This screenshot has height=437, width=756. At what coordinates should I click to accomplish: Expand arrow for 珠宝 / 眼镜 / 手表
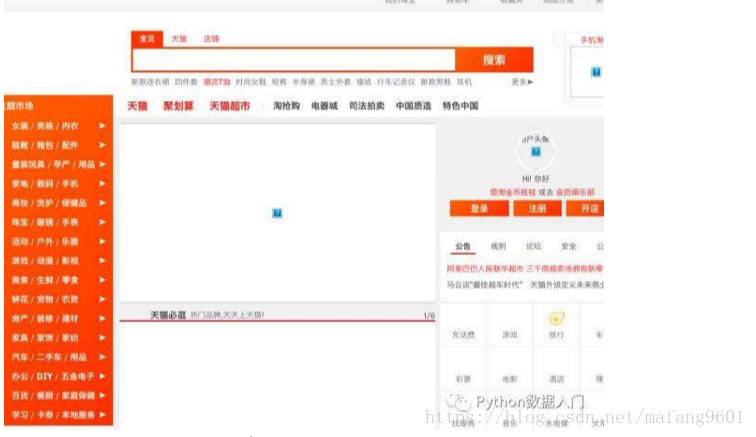click(x=102, y=222)
